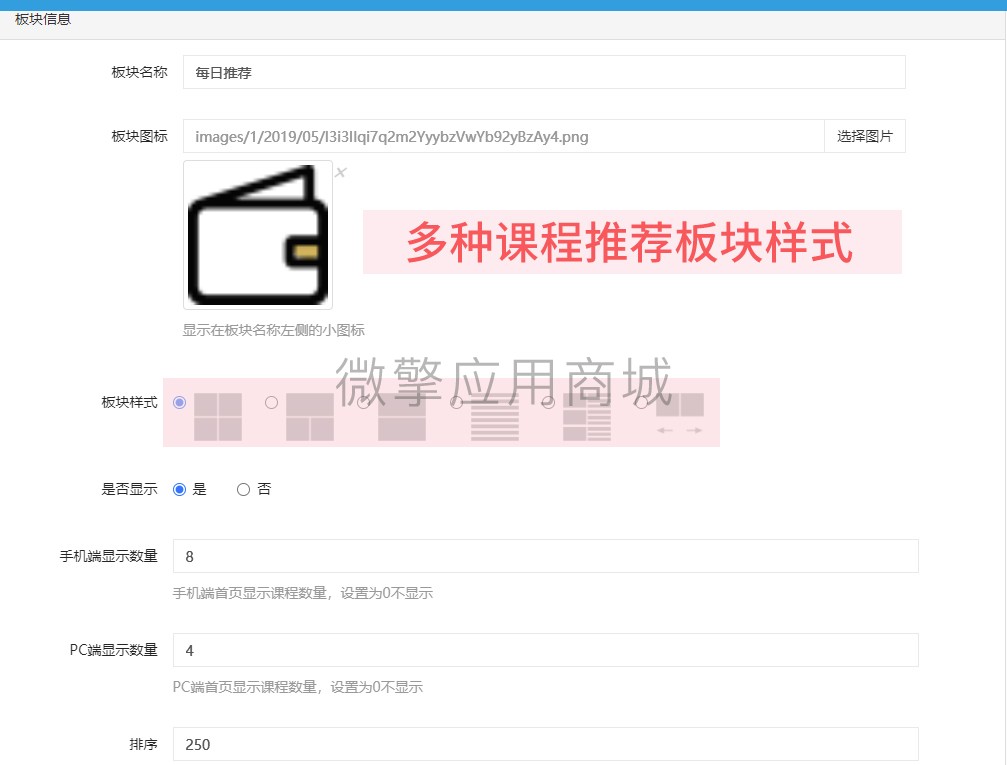Screen dimensions: 1007x765
Task: Click the 是否显示 label
Action: [x=129, y=489]
